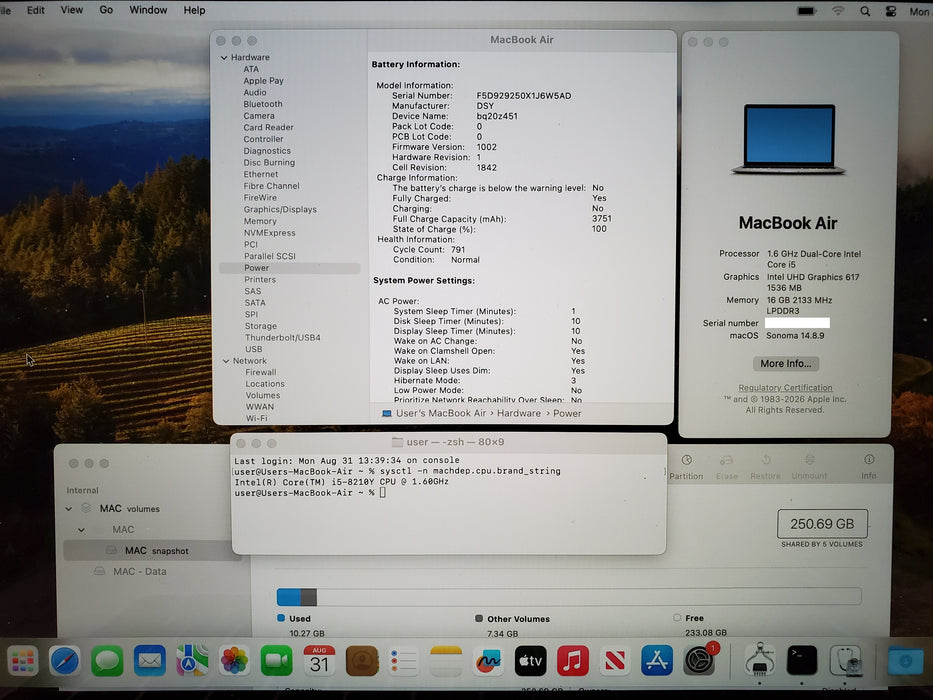
Task: Click the System Information Dock icon
Action: 760,661
